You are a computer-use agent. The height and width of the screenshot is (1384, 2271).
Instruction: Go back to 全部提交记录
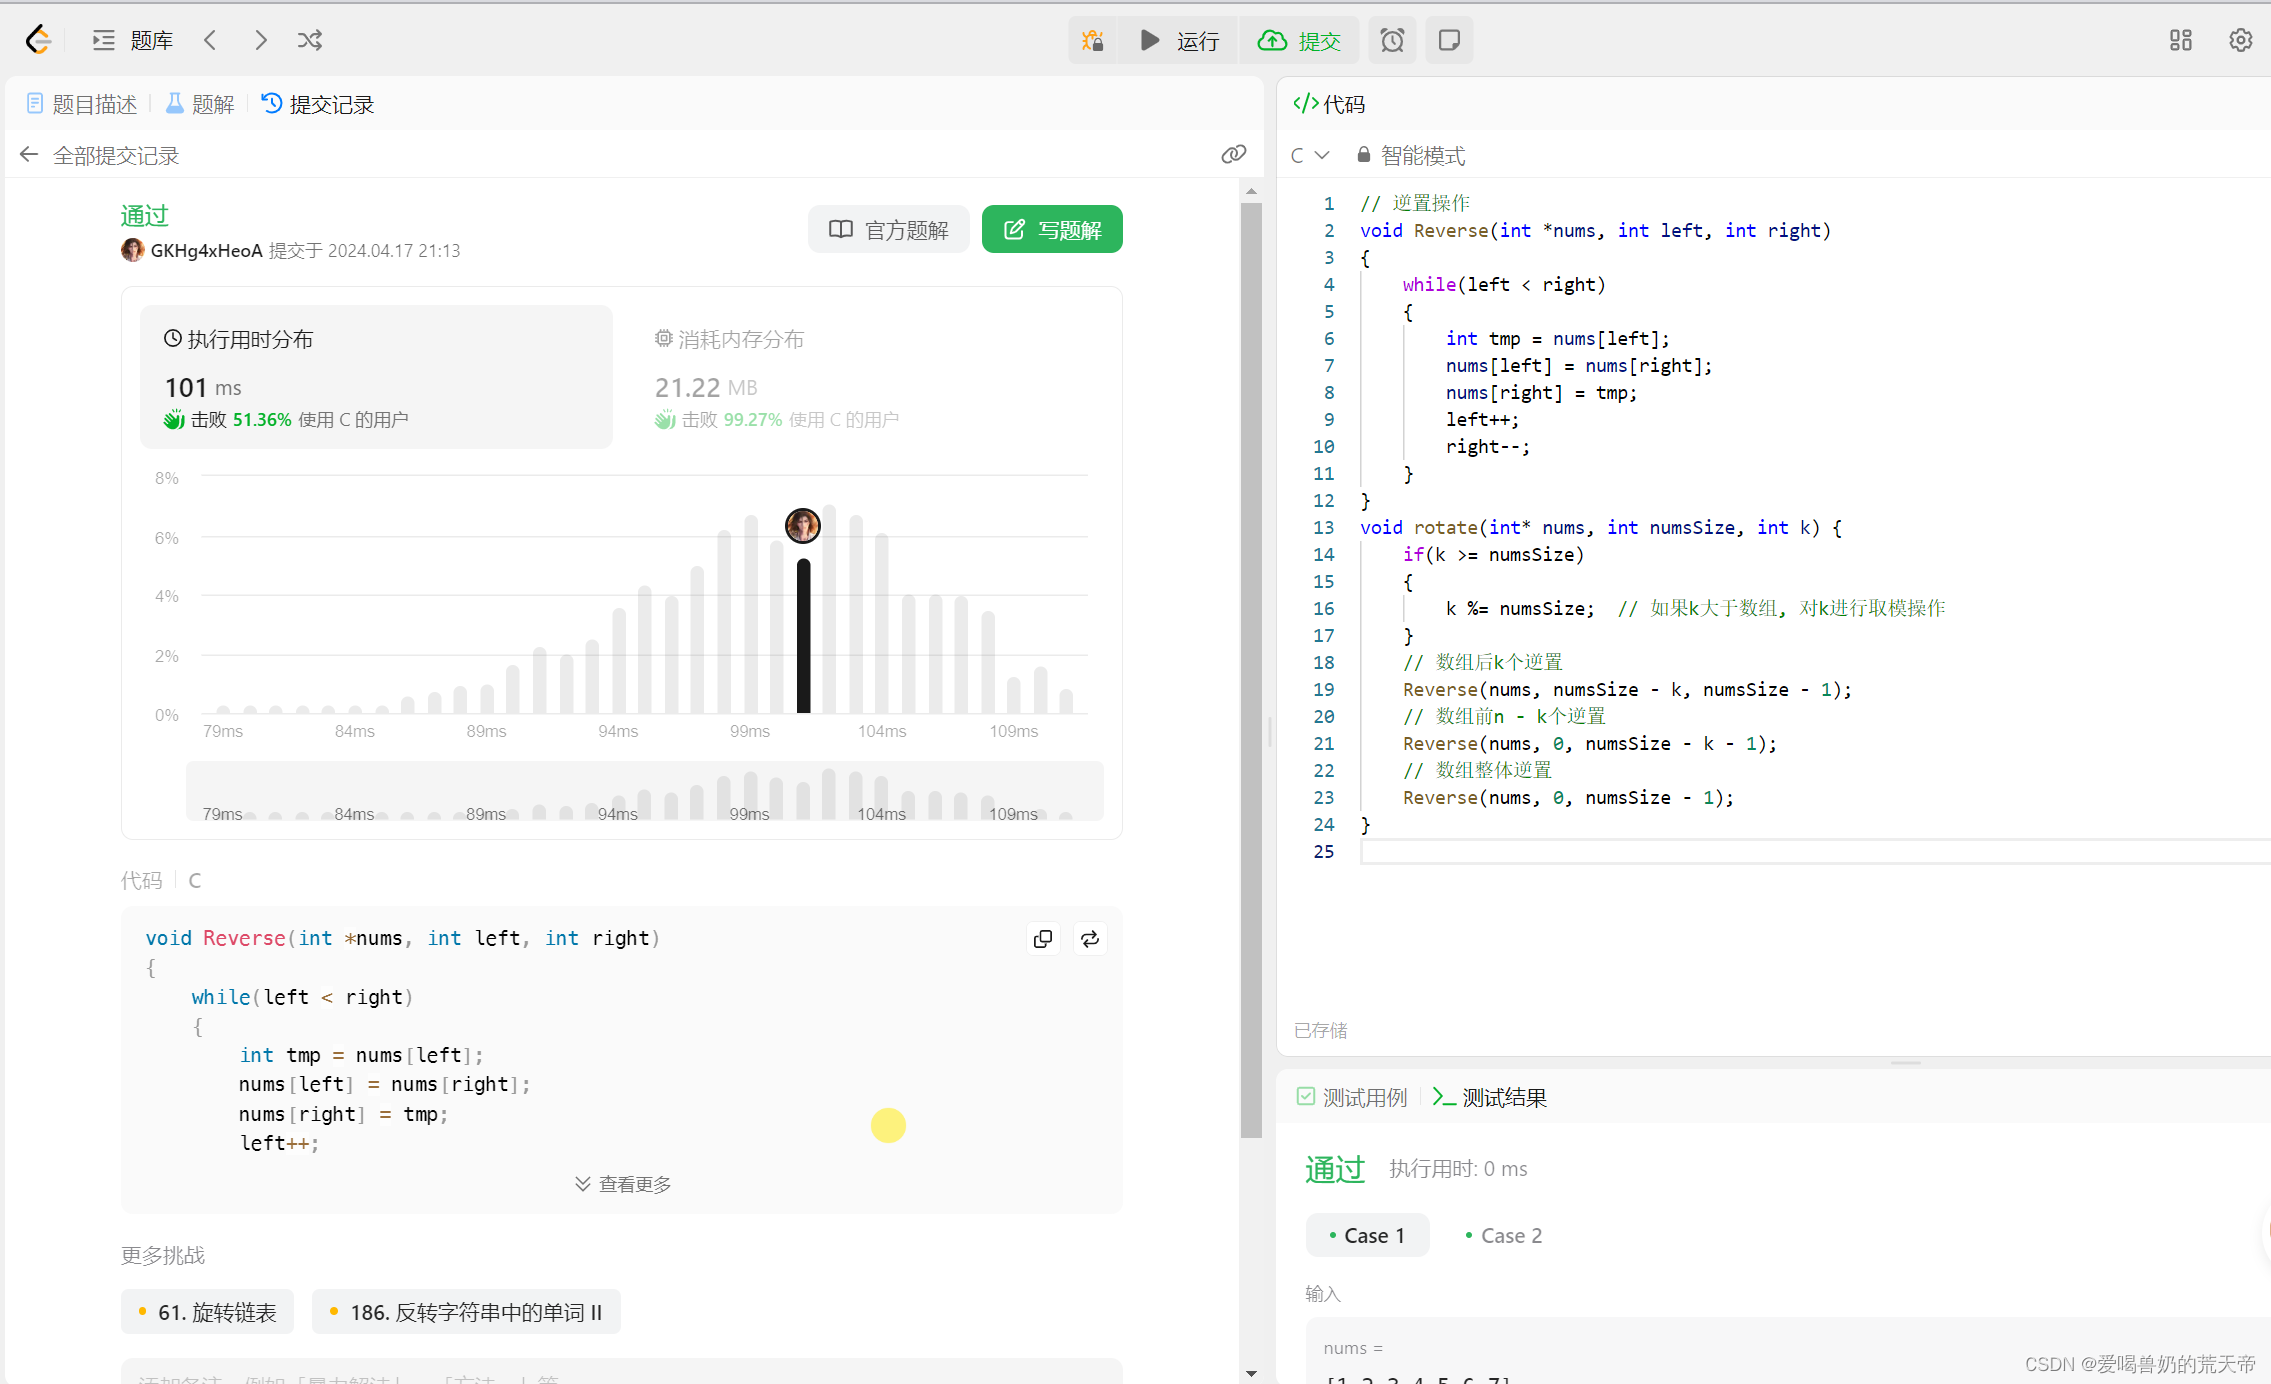click(x=100, y=155)
